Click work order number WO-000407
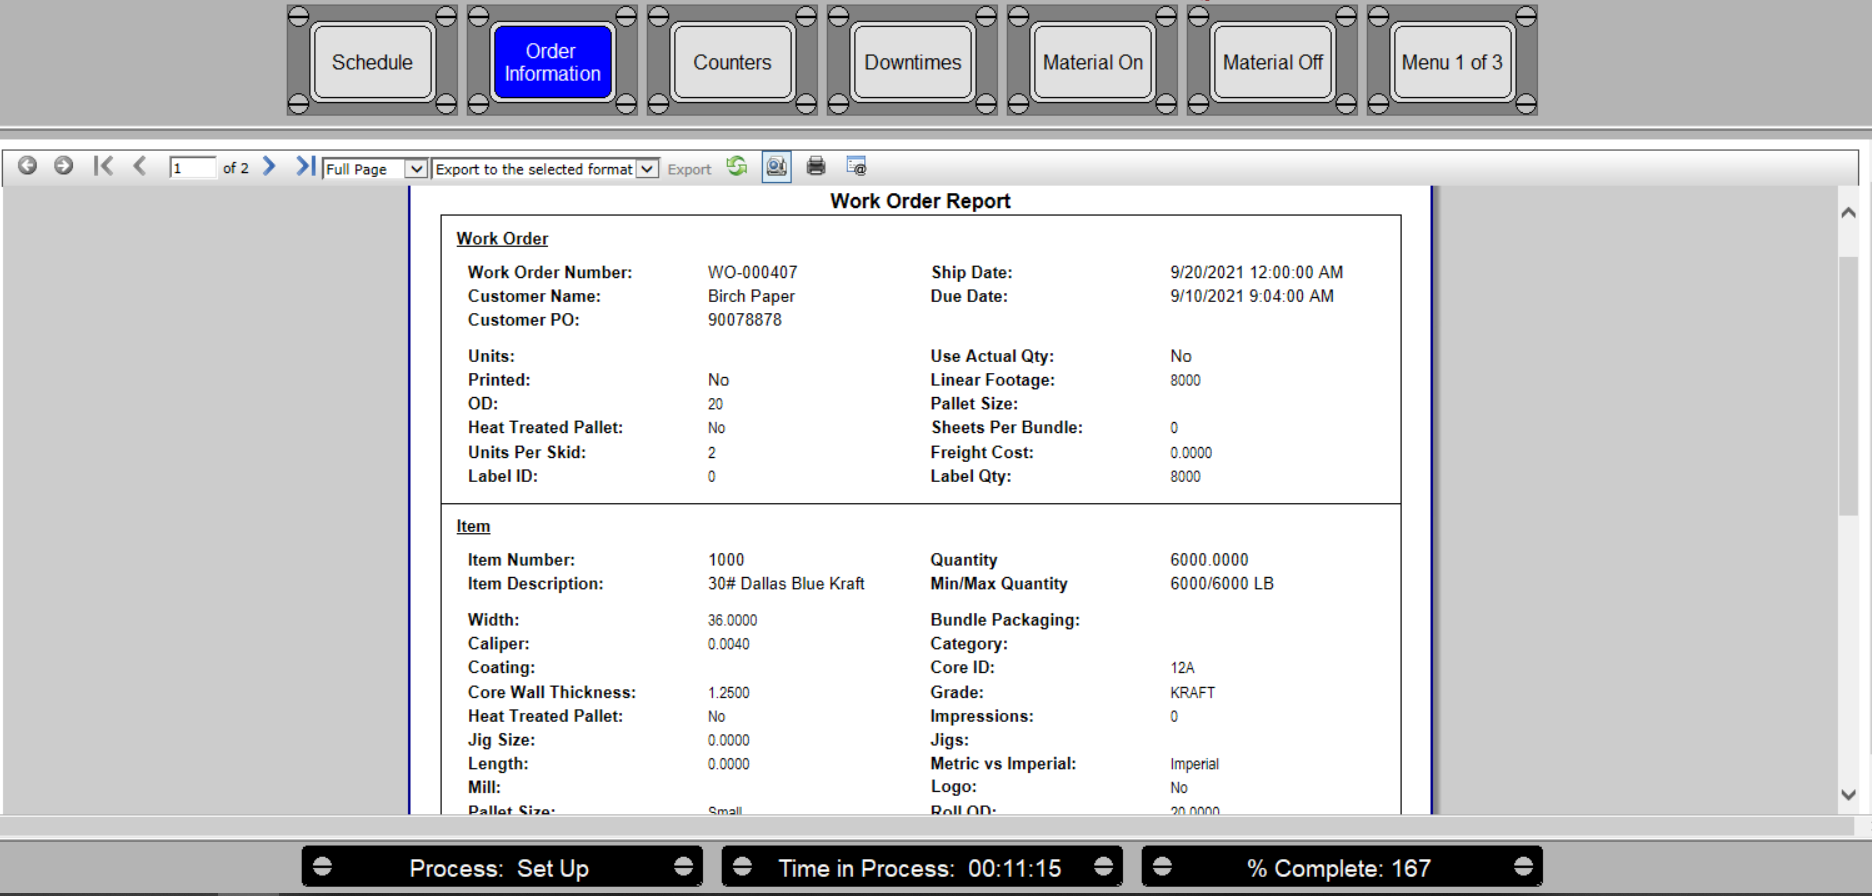Image resolution: width=1872 pixels, height=896 pixels. tap(752, 272)
